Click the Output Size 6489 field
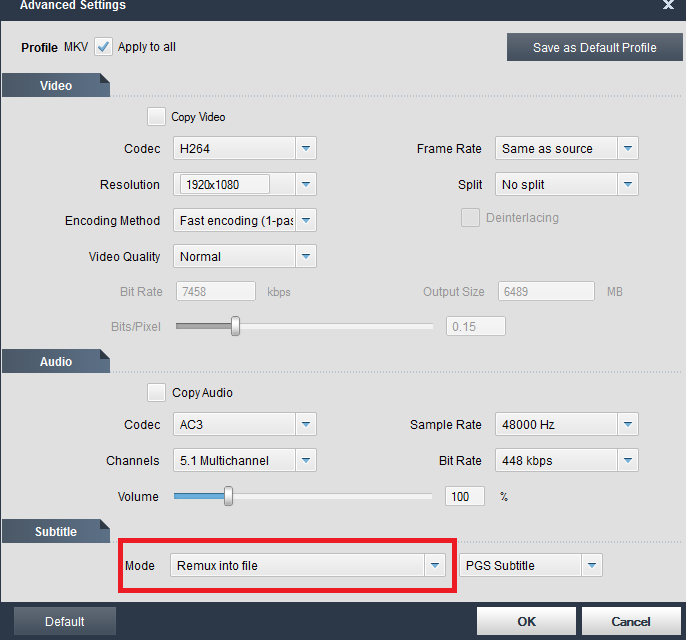The width and height of the screenshot is (686, 640). click(546, 291)
